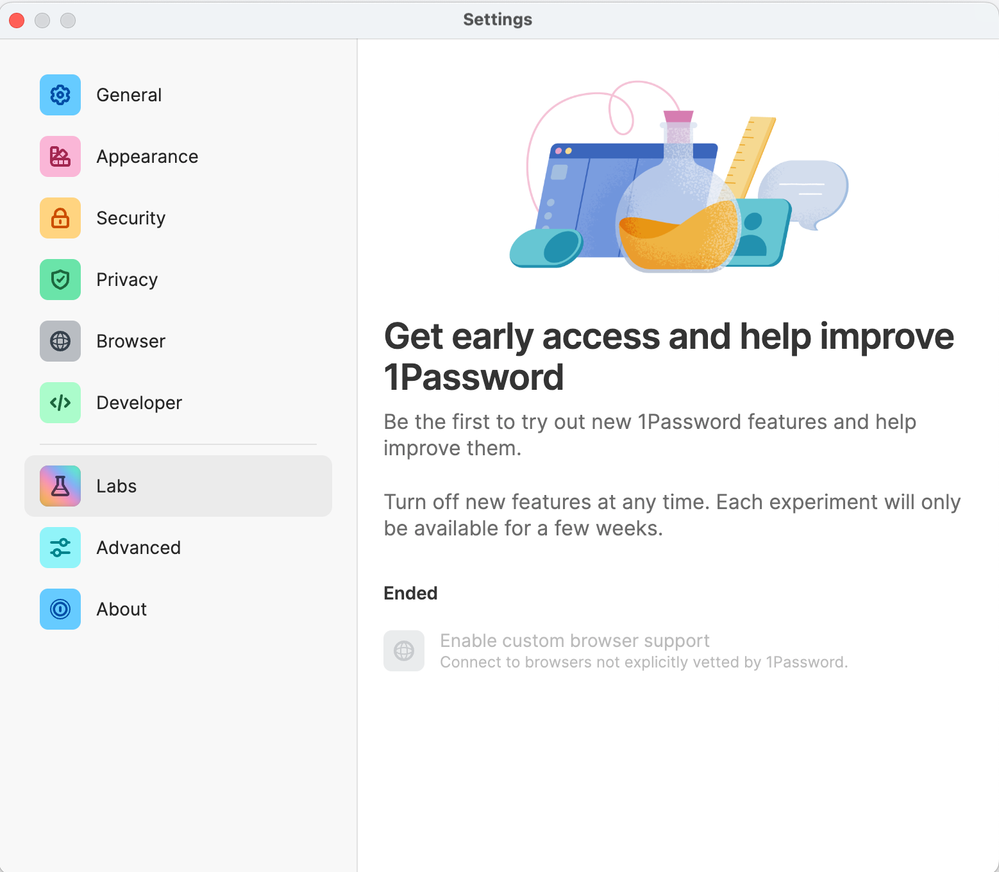
Task: Select the Security padlock icon
Action: 60,218
